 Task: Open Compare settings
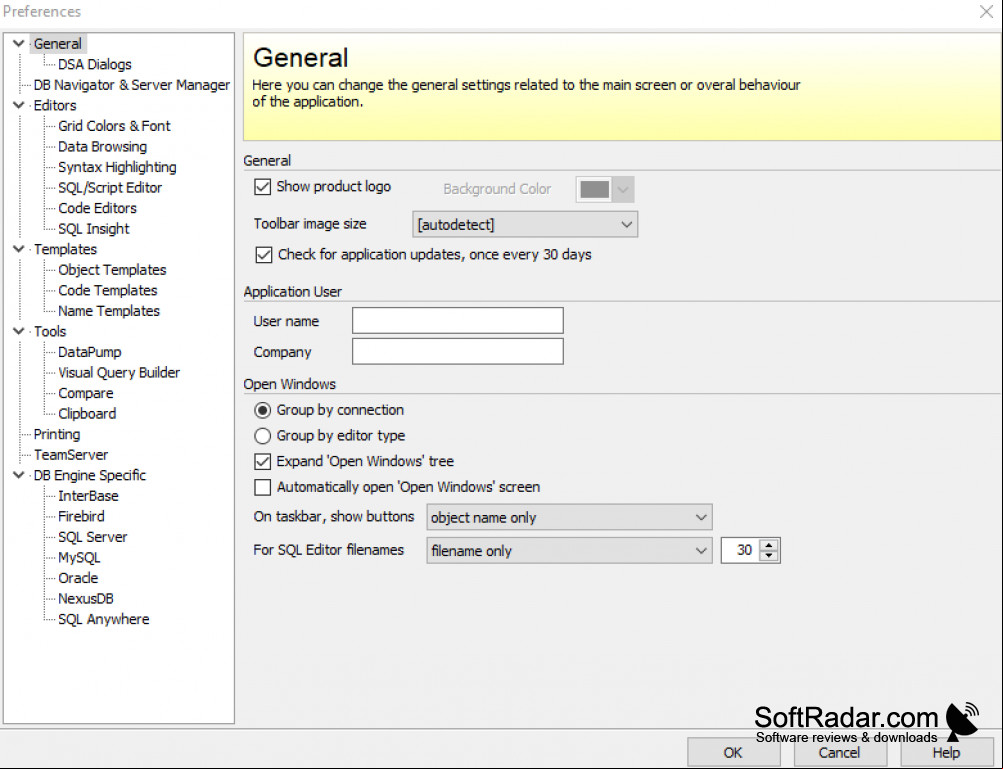click(86, 393)
